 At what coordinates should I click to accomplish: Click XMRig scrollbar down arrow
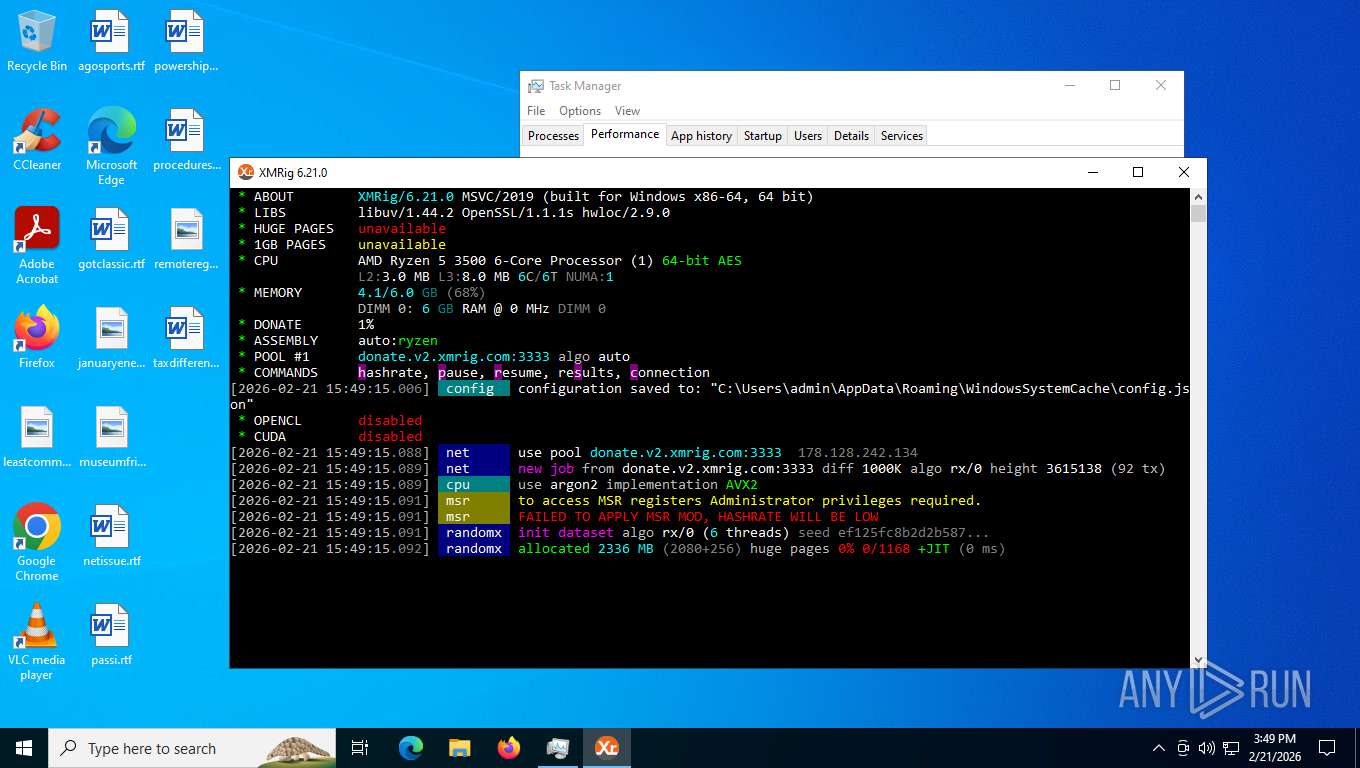pyautogui.click(x=1198, y=660)
